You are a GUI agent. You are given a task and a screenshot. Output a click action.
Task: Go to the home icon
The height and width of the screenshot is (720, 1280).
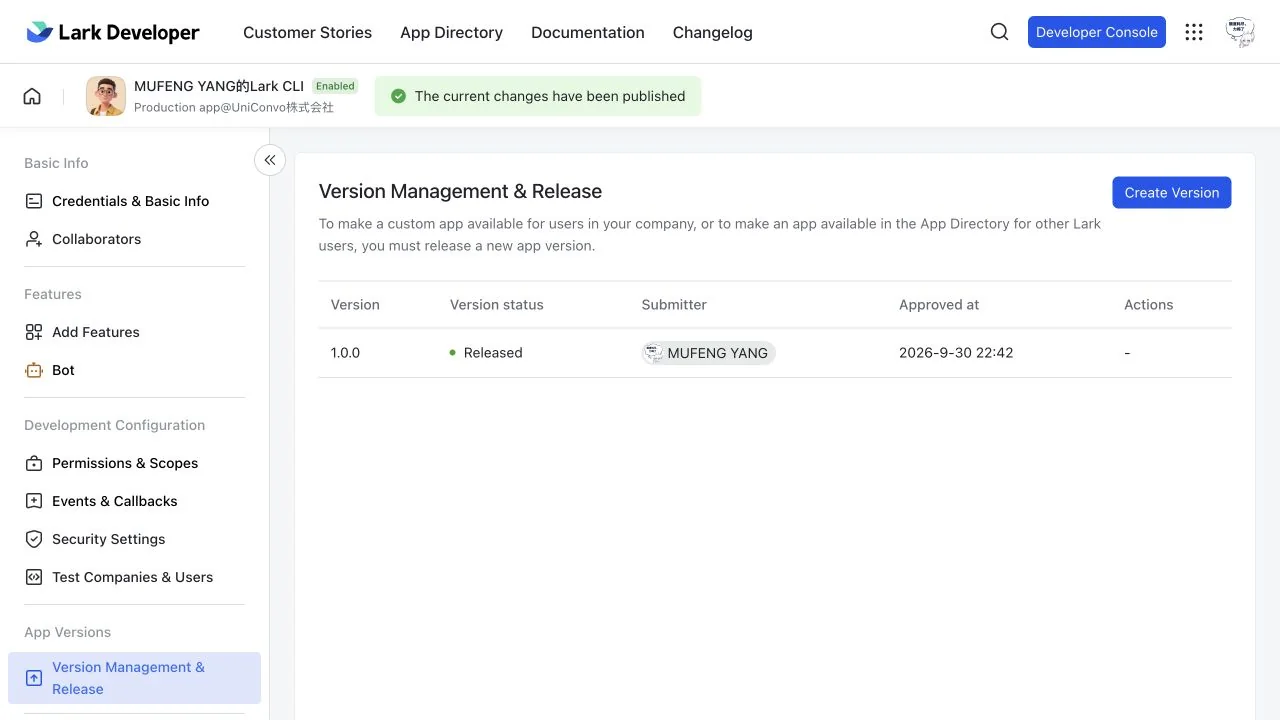tap(32, 96)
